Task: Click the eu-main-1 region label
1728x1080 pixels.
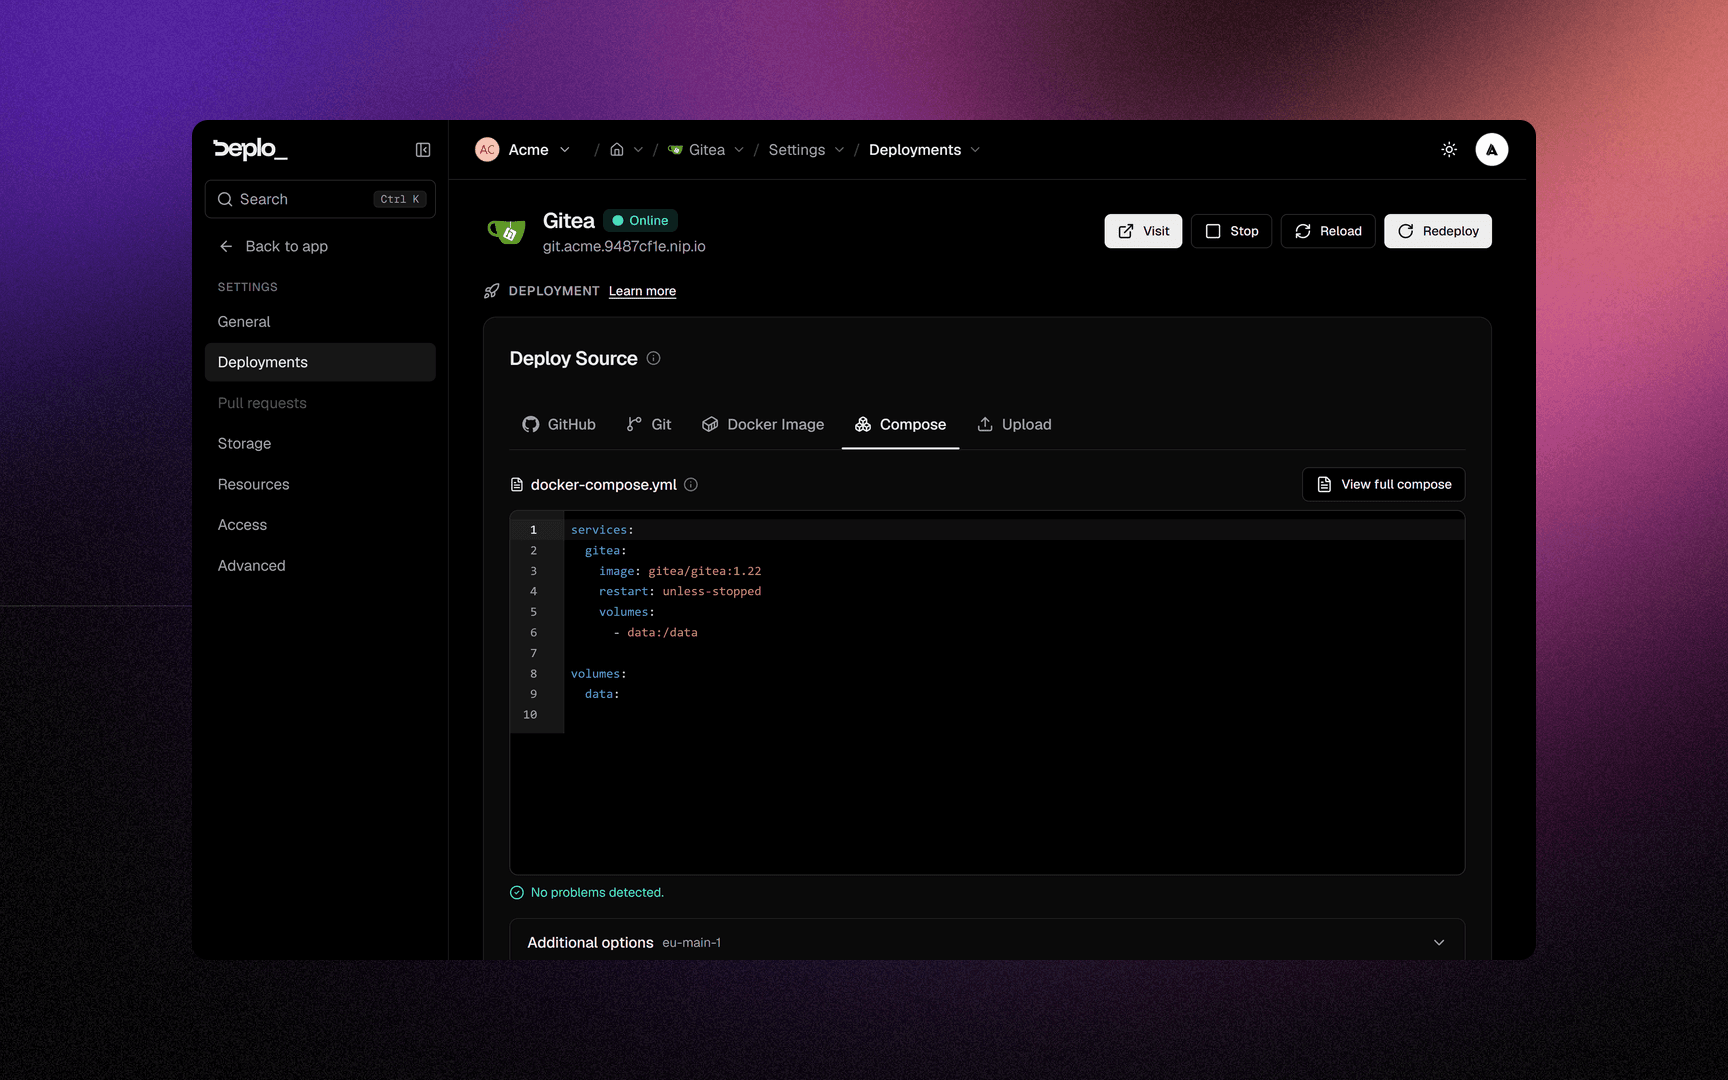Action: (691, 943)
